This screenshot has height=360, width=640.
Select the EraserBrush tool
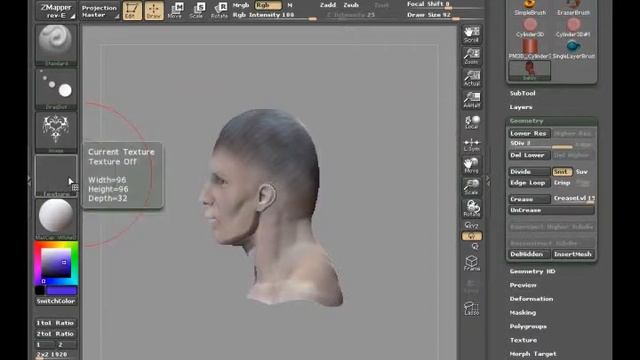point(573,8)
